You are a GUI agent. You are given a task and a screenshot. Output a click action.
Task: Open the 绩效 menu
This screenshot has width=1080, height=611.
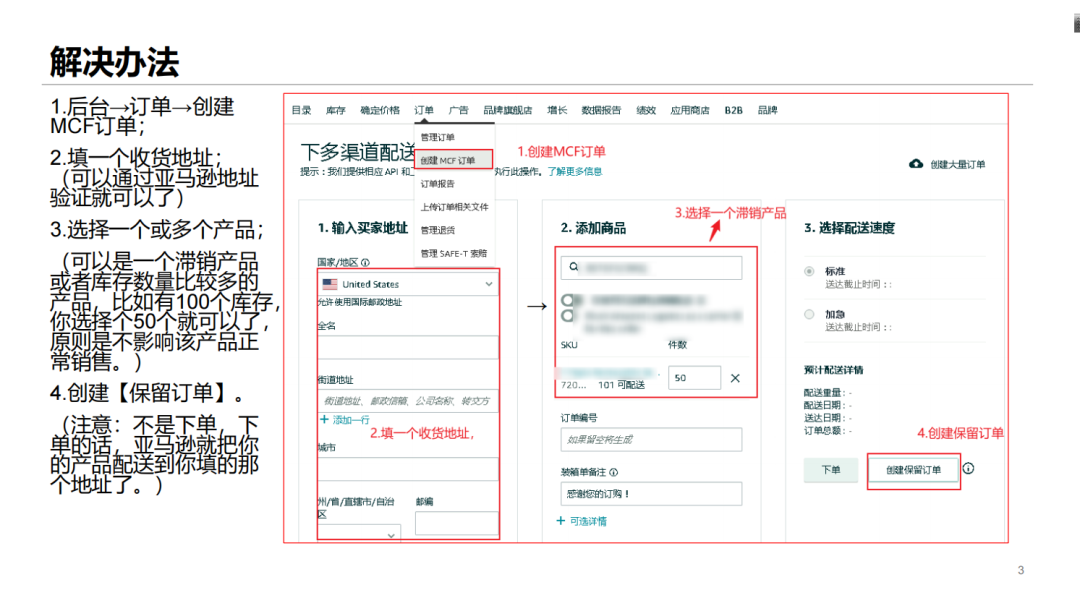tap(646, 110)
